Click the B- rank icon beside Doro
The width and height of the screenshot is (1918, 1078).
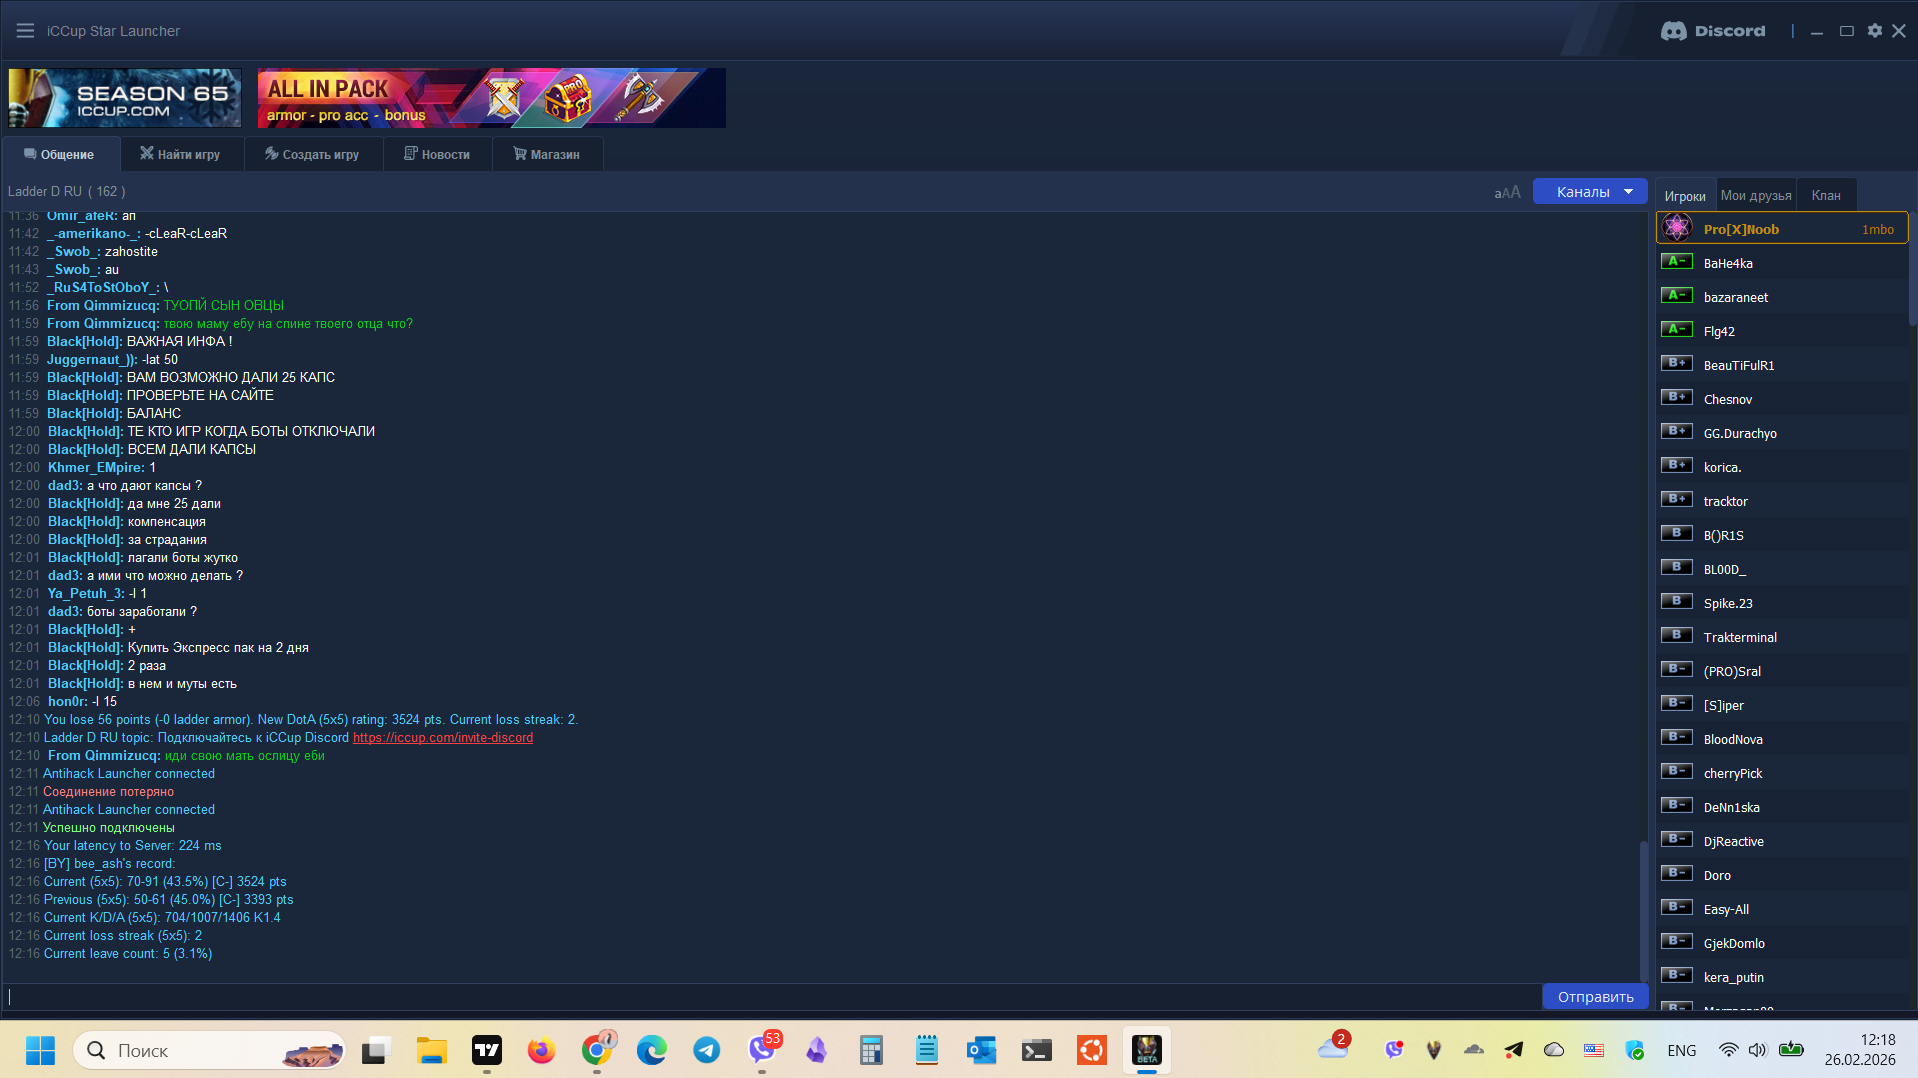coord(1677,874)
